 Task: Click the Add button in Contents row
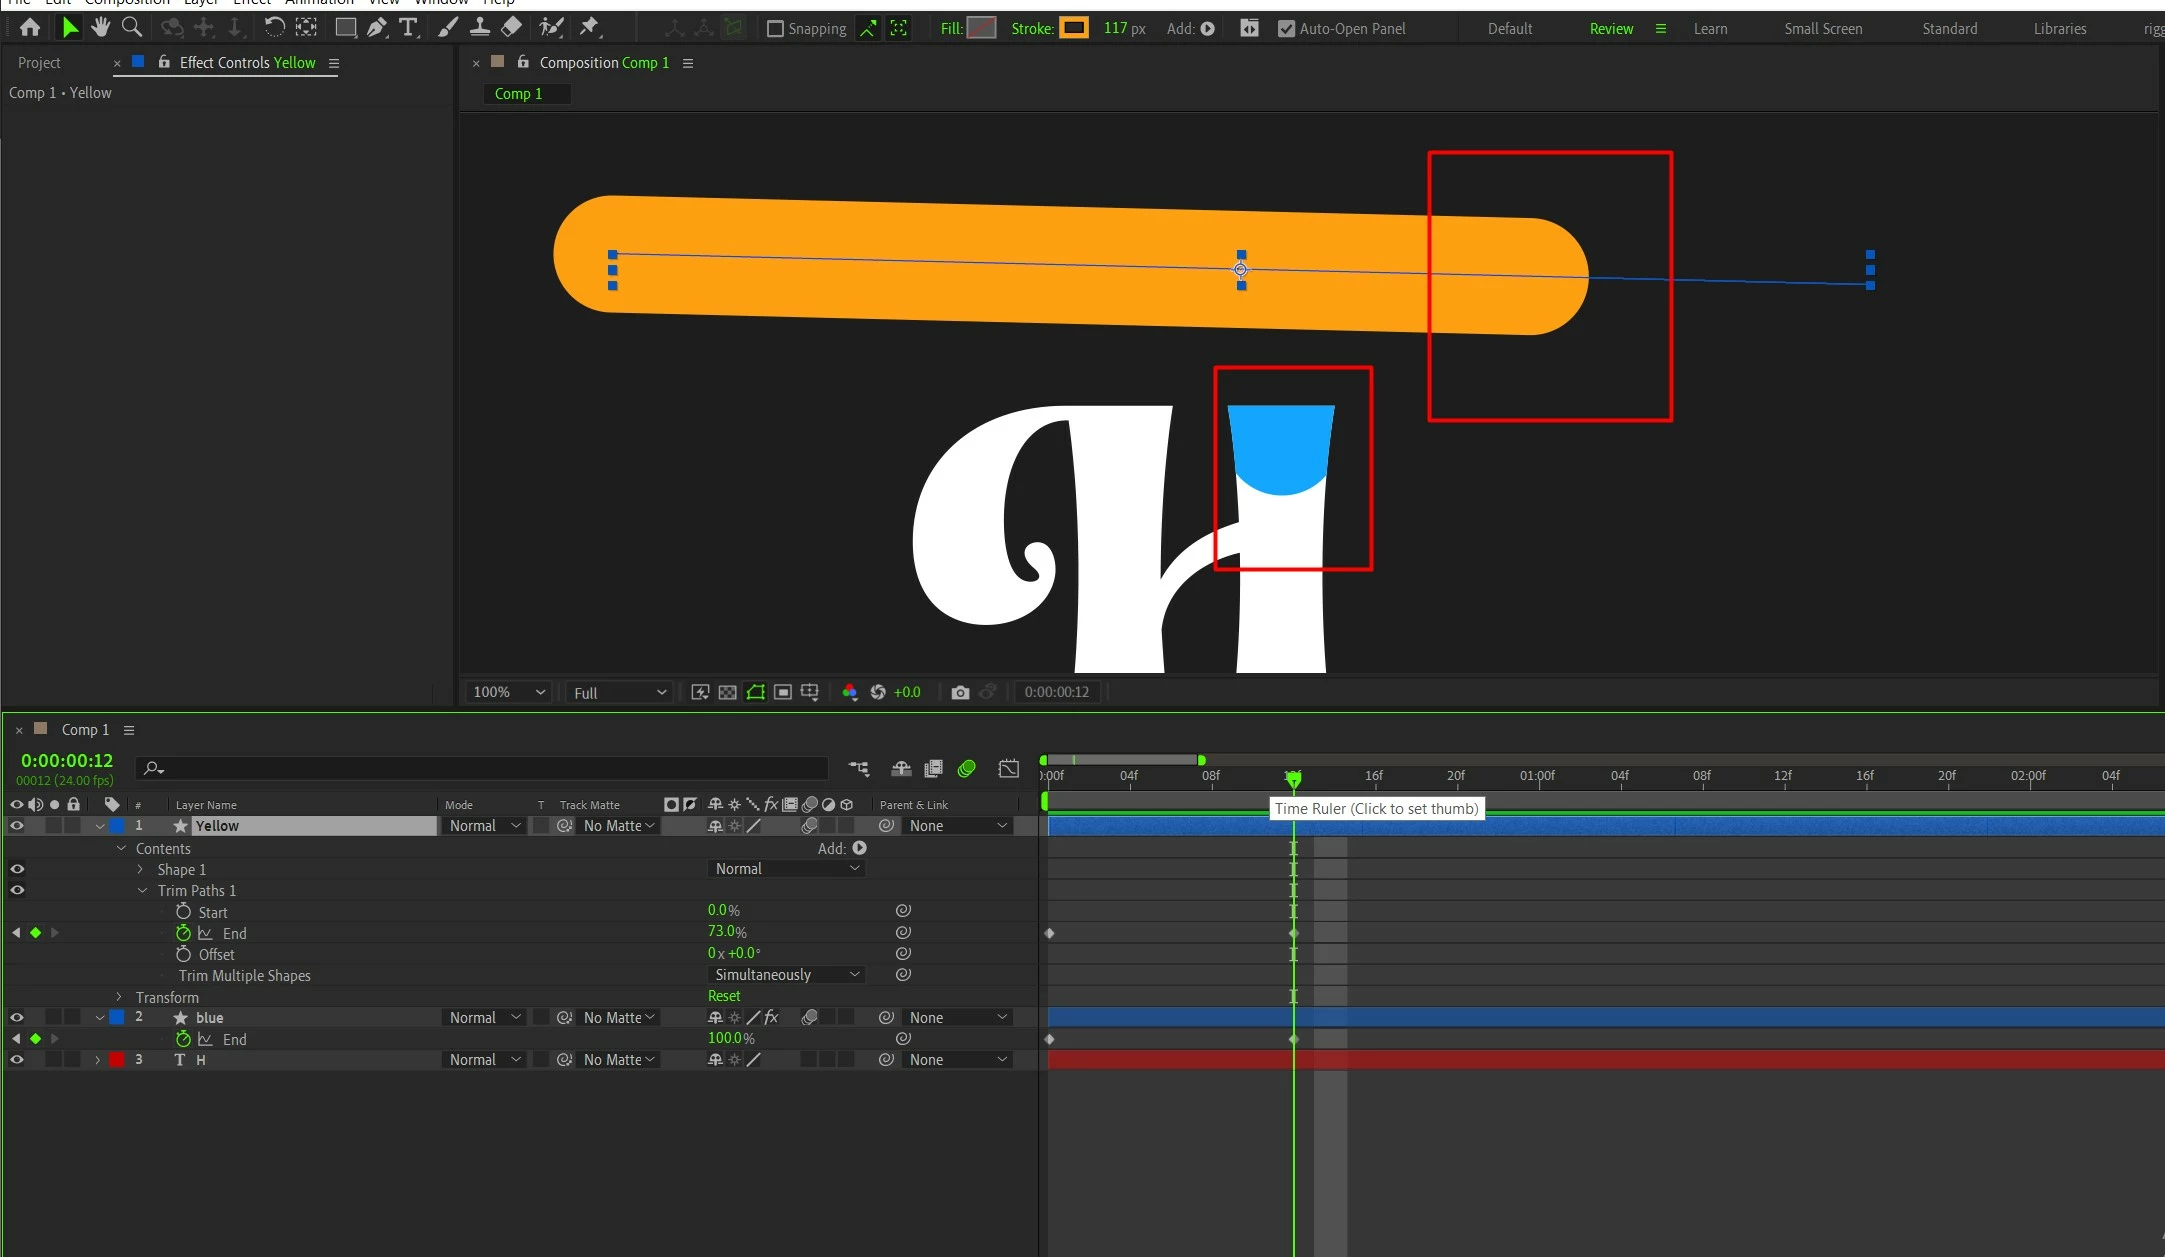[859, 848]
